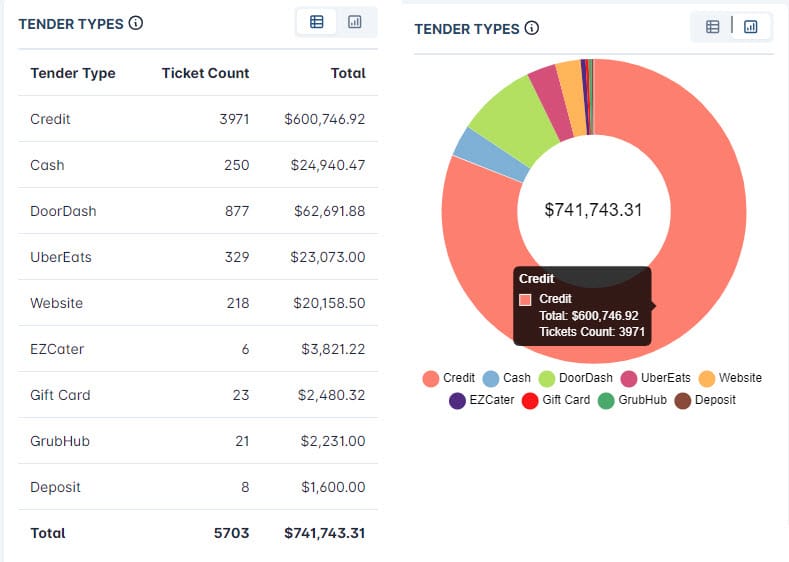Viewport: 789px width, 562px height.
Task: Hide Cash series via legend entry
Action: (506, 378)
